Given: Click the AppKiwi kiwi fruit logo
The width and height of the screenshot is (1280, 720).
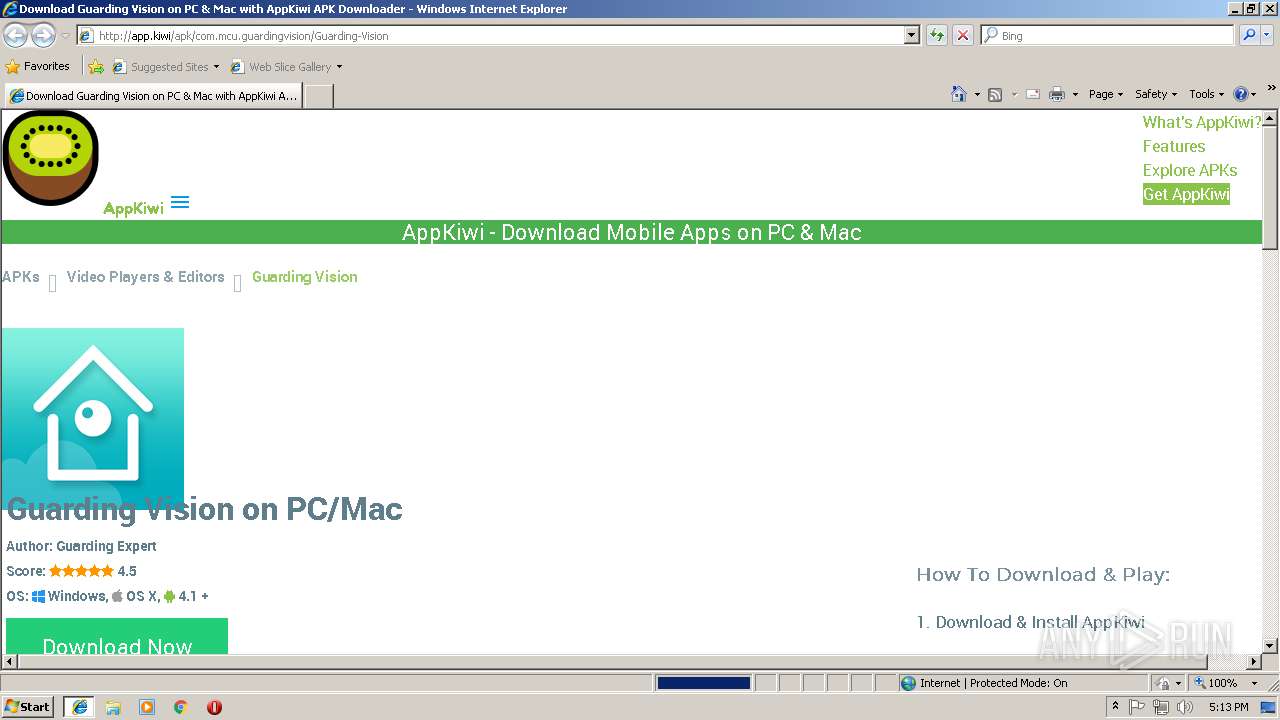Looking at the screenshot, I should point(50,157).
